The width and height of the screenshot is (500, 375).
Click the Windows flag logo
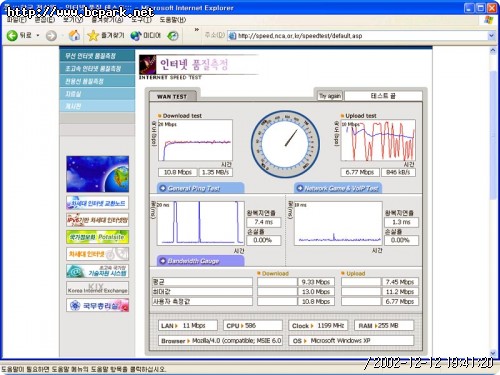pos(488,20)
